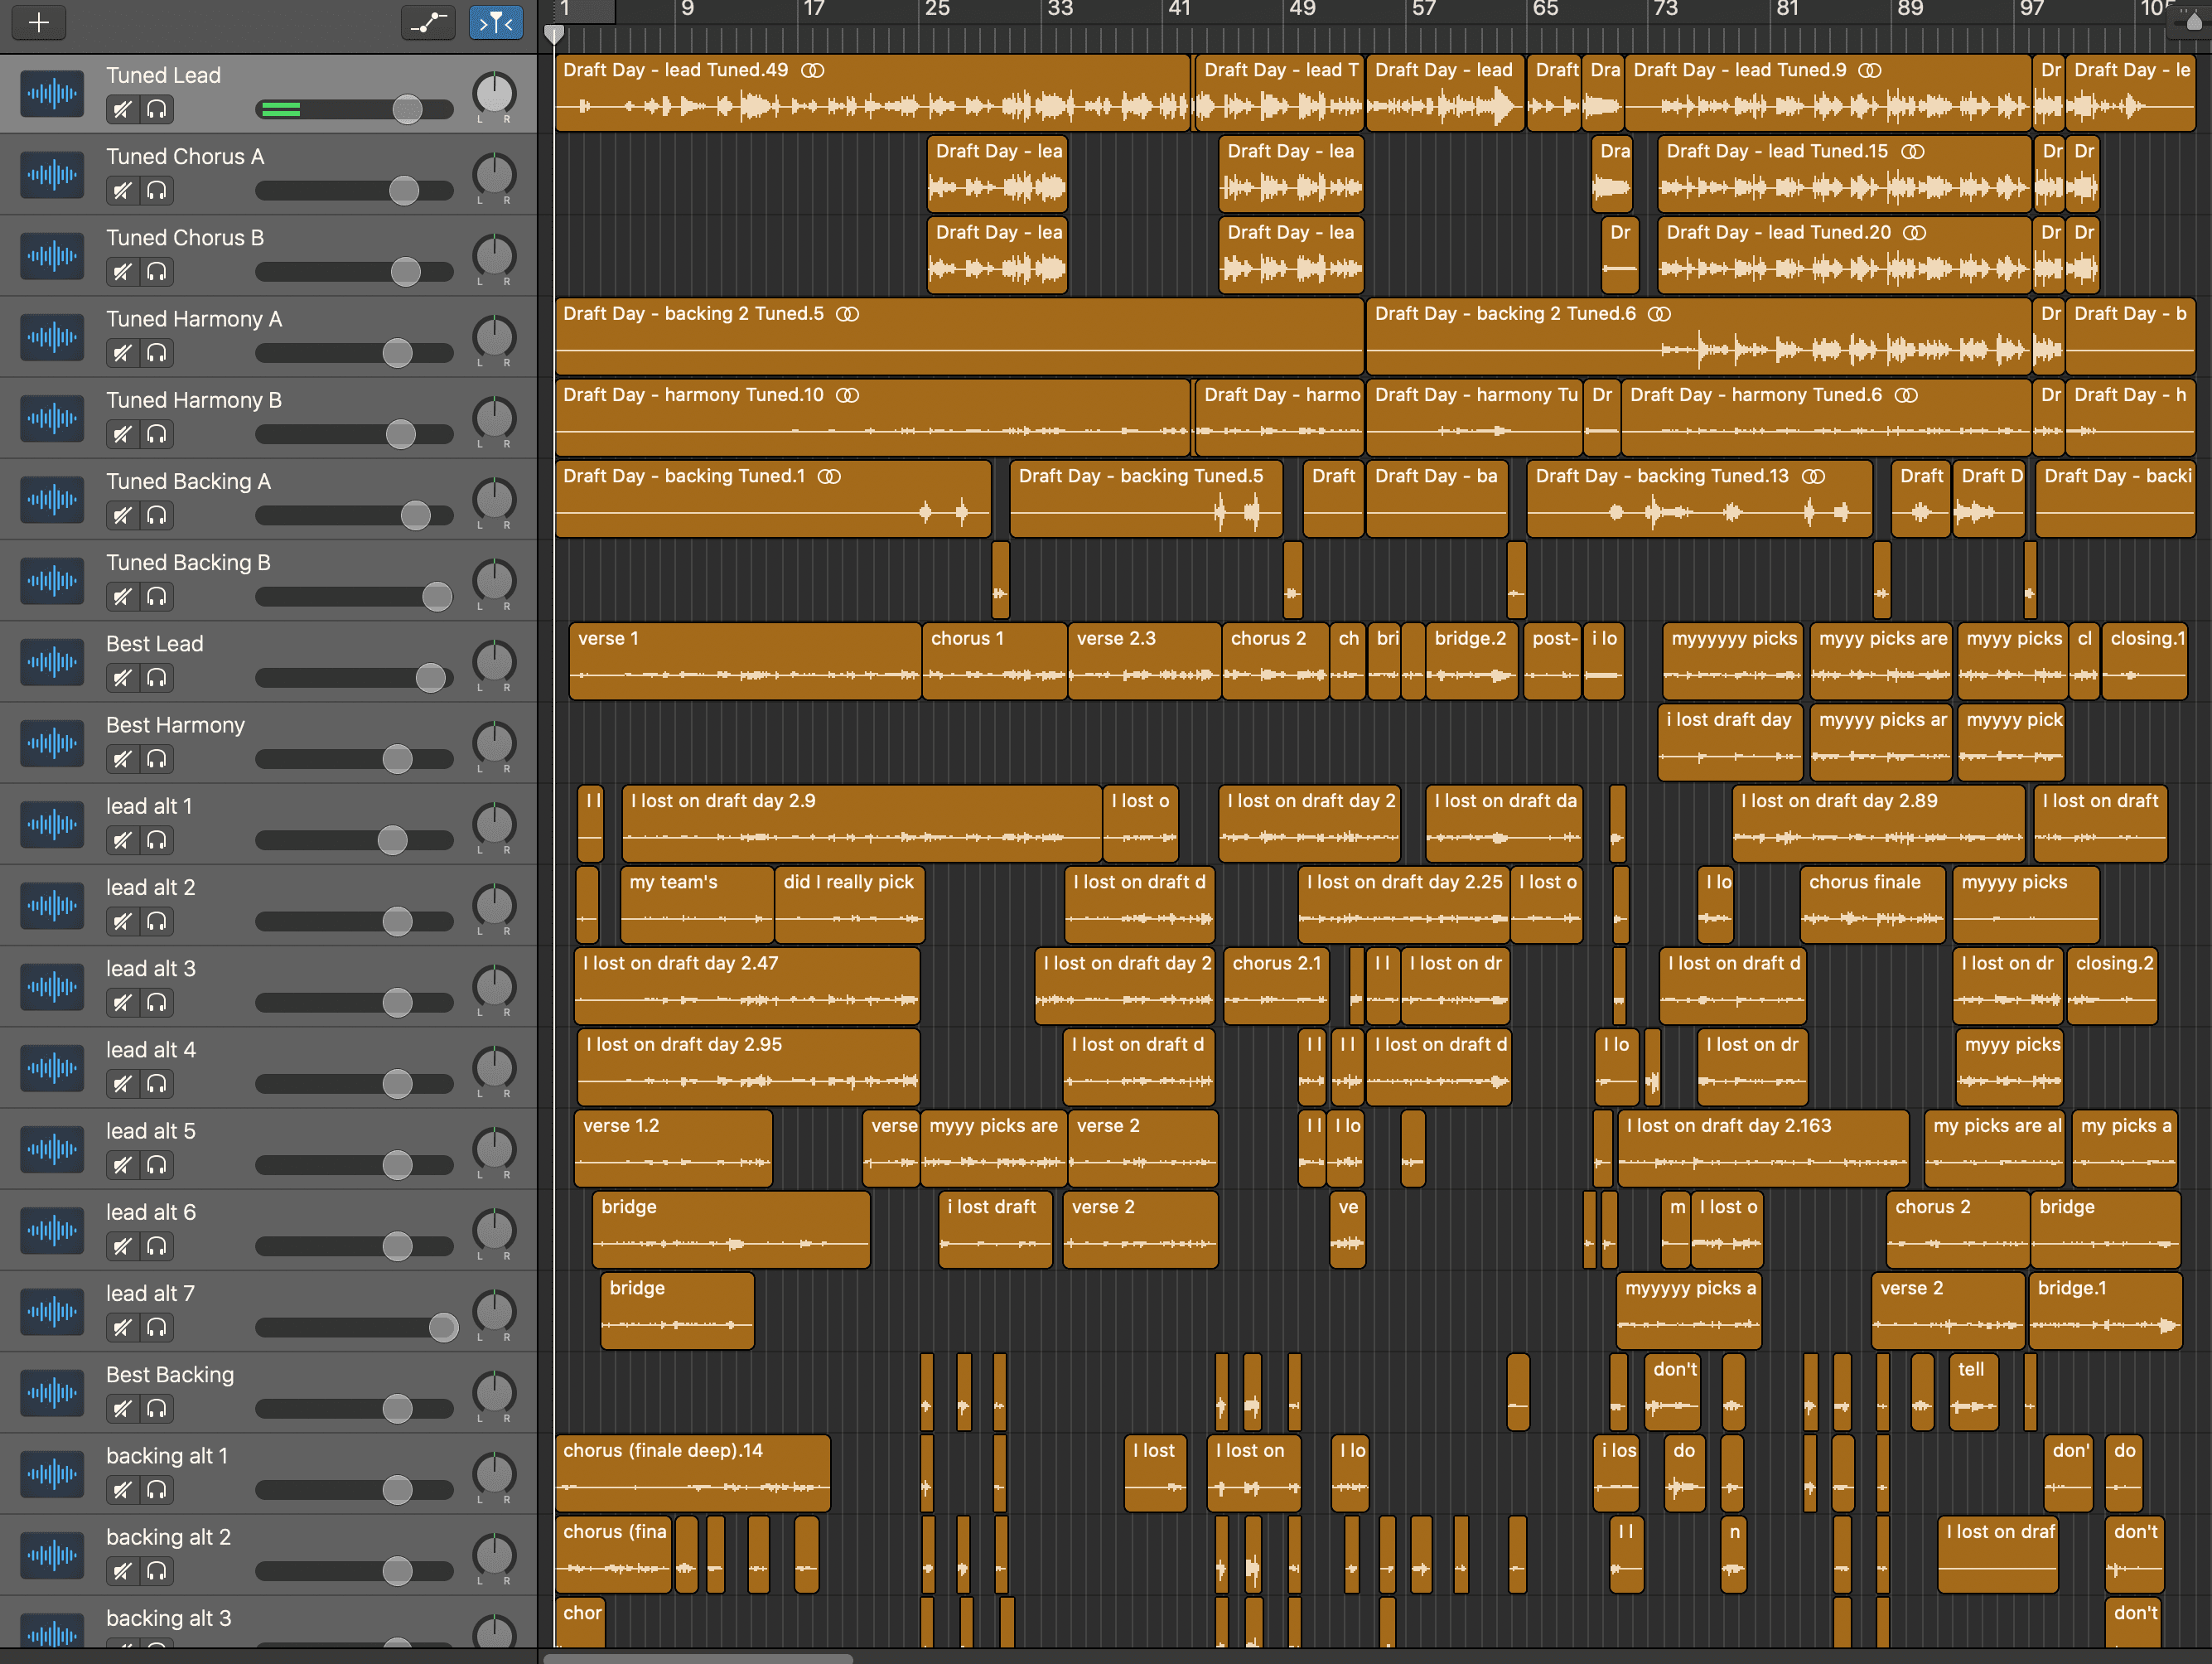Select the 'chorus finale' region

pyautogui.click(x=1872, y=905)
